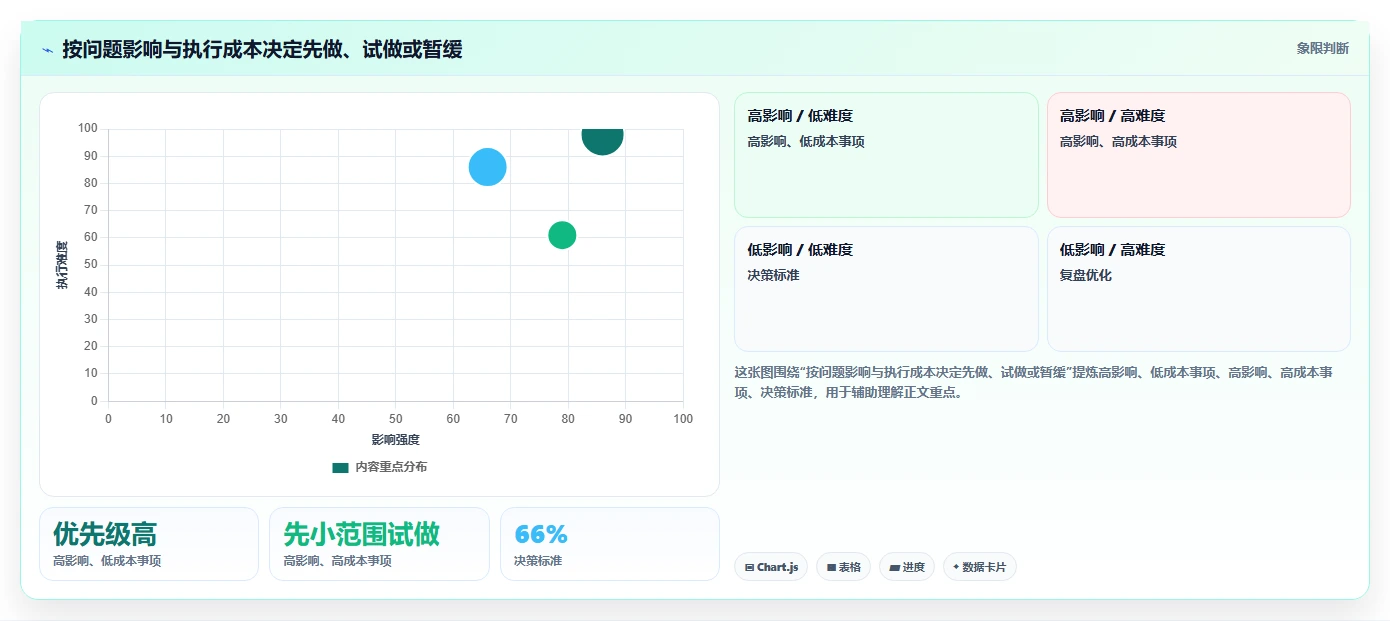Viewport: 1390px width, 621px height.
Task: Click the lightning icon beside the title
Action: point(48,50)
